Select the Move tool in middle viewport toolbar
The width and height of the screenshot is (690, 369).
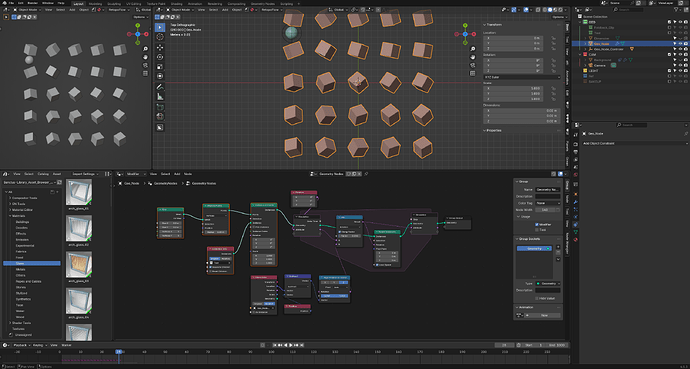tap(160, 47)
